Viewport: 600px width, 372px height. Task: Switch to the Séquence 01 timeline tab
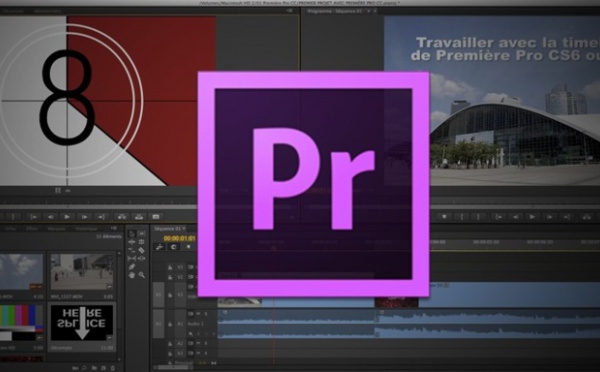[x=168, y=228]
